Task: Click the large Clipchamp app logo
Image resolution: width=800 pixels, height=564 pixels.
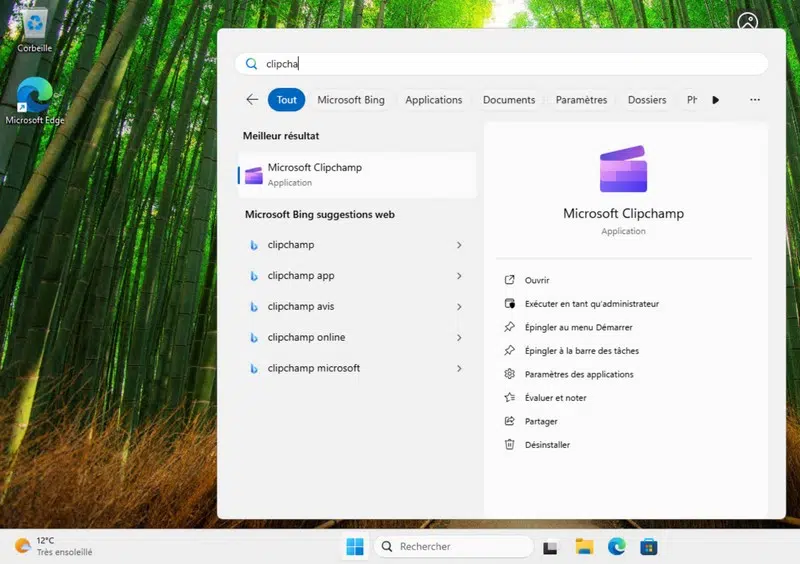Action: point(623,169)
